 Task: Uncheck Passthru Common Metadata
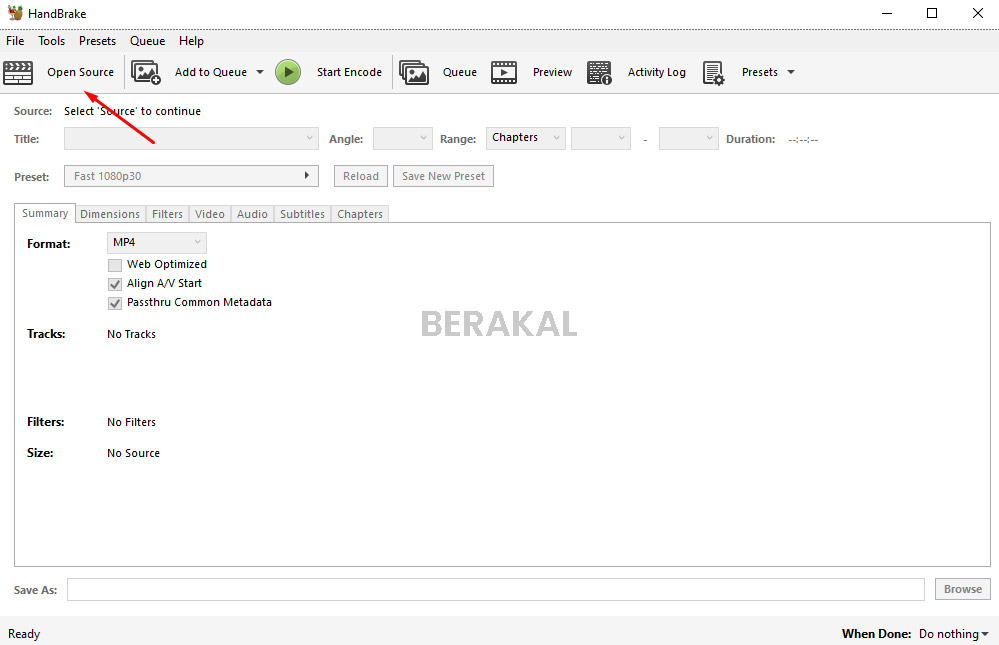[115, 303]
